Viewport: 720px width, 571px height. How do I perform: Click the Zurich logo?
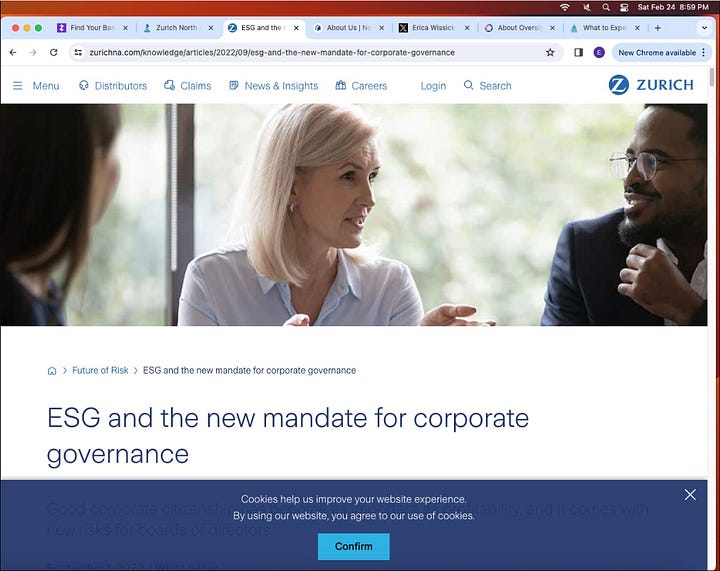coord(651,85)
